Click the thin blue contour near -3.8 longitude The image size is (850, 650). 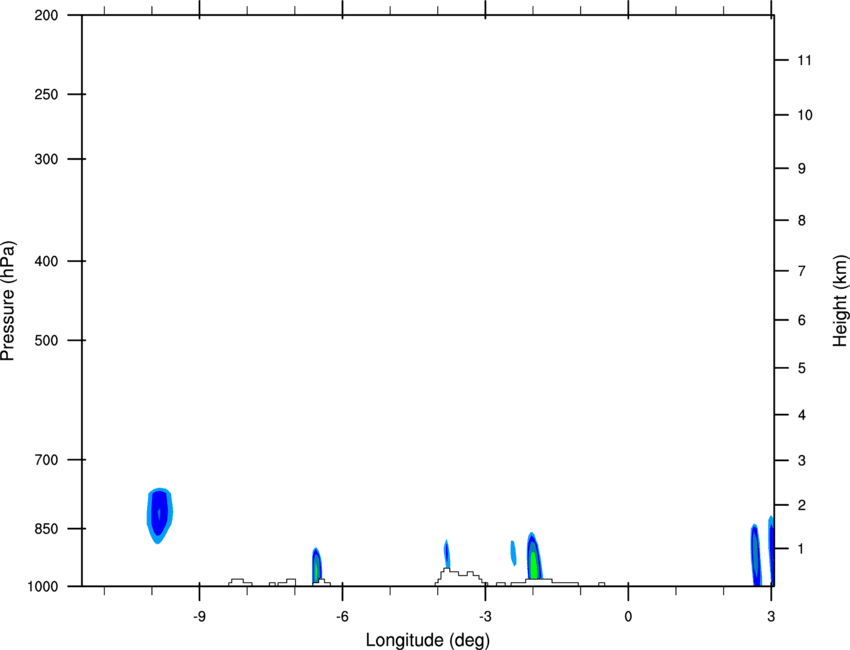pyautogui.click(x=447, y=553)
